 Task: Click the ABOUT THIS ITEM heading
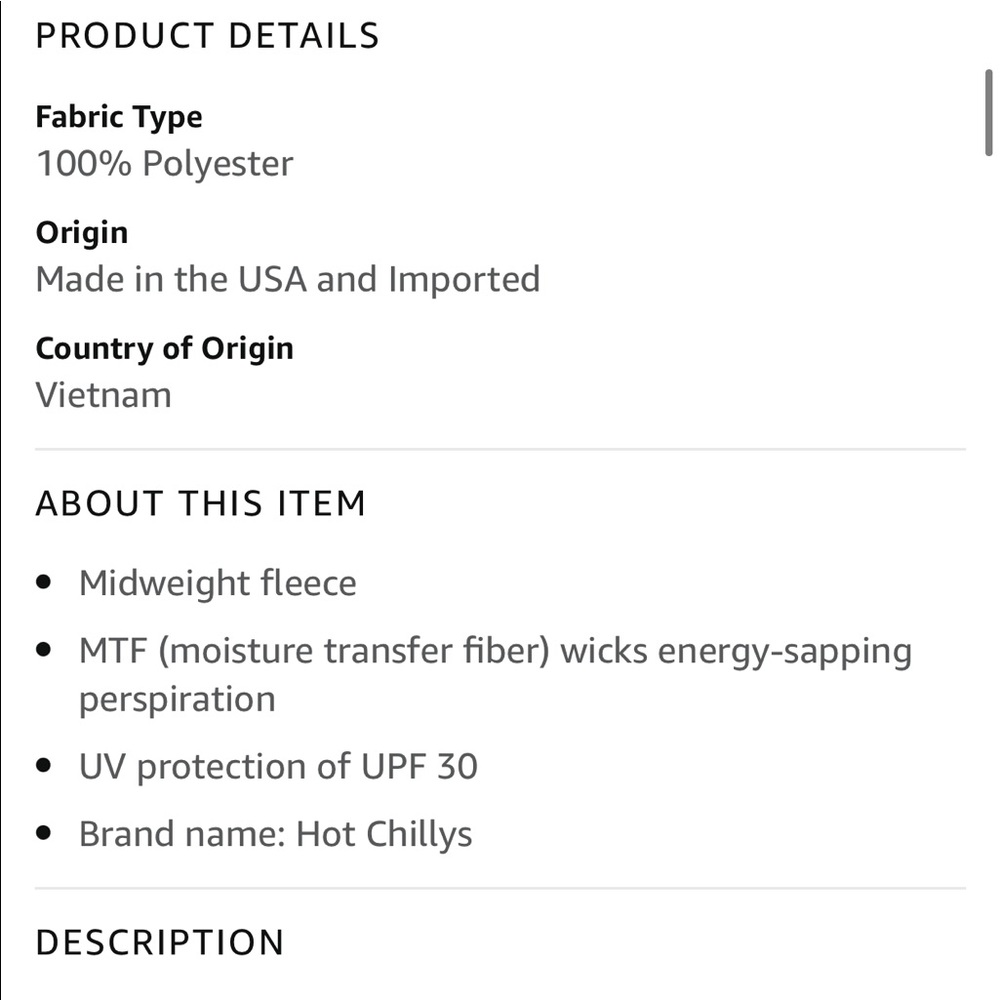[x=201, y=503]
